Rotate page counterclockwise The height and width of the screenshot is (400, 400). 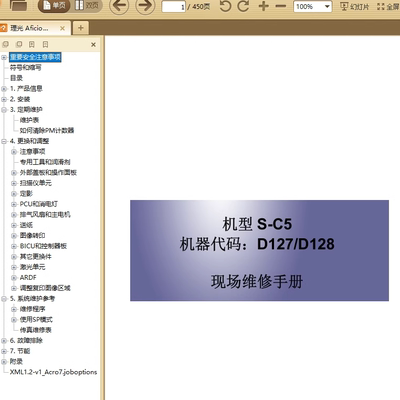225,6
